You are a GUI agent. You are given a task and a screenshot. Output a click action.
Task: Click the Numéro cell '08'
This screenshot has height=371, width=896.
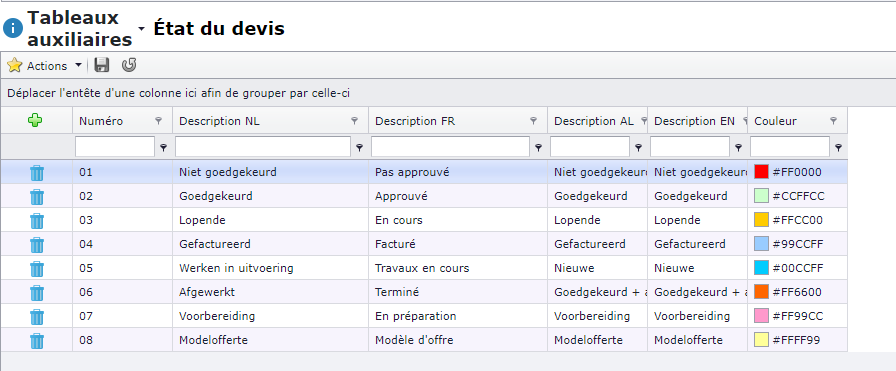click(x=122, y=340)
